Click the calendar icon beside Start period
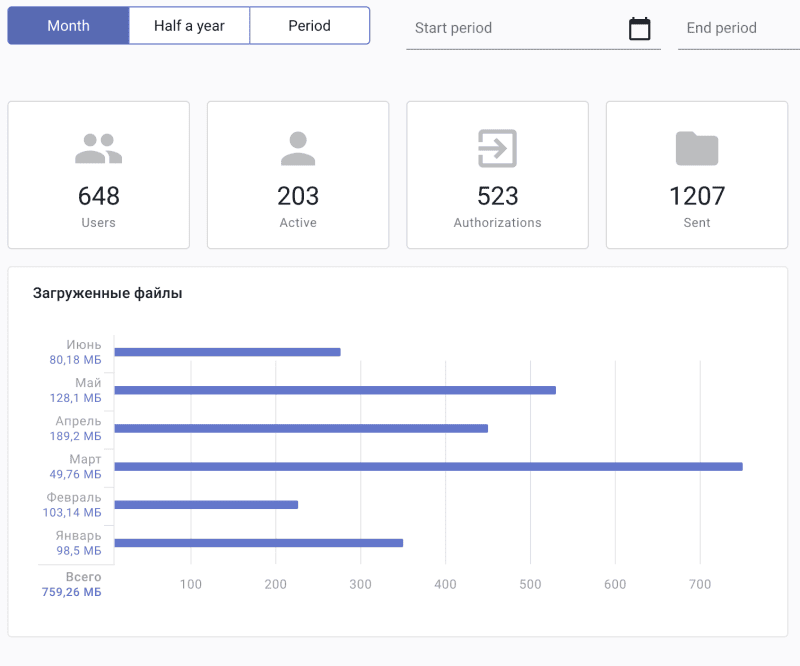800x666 pixels. [640, 29]
